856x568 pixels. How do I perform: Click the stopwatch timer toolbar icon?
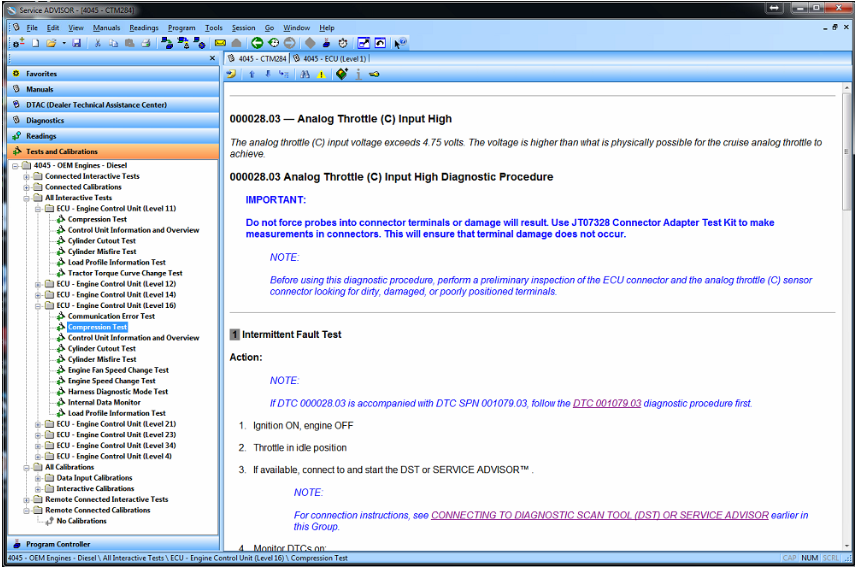click(x=343, y=43)
